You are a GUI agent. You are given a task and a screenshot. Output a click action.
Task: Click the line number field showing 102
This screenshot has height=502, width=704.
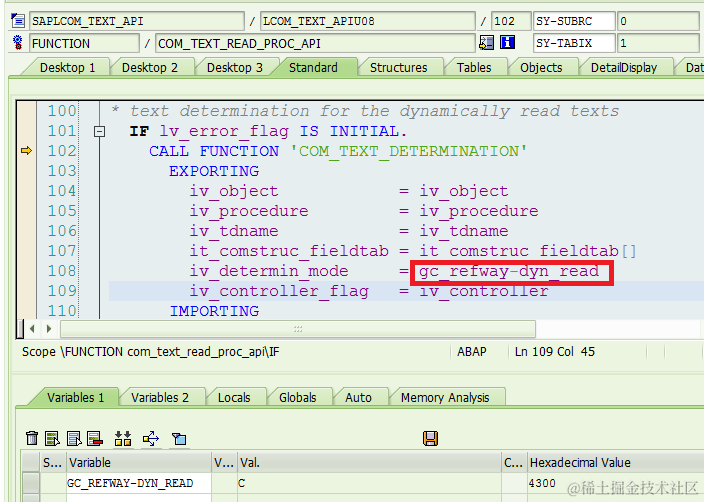pyautogui.click(x=510, y=21)
